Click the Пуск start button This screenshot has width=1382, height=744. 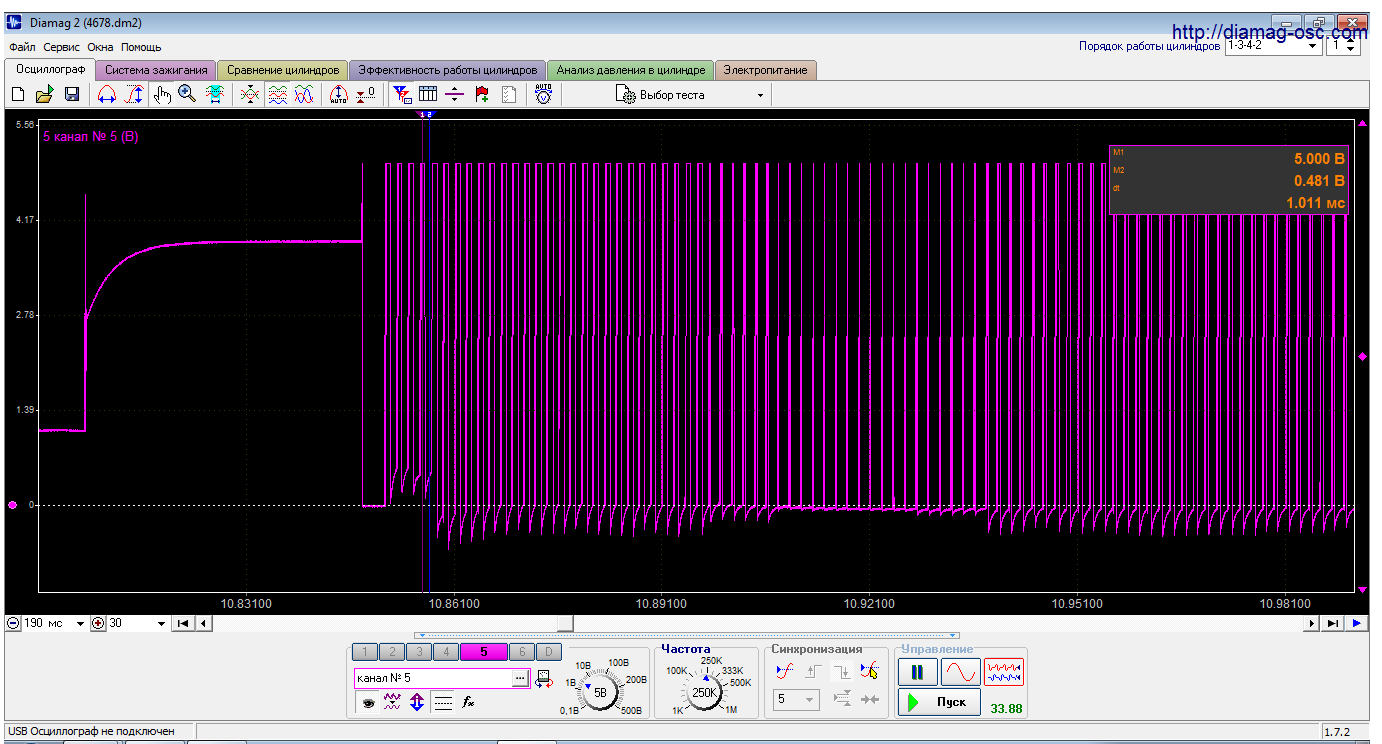tap(938, 702)
